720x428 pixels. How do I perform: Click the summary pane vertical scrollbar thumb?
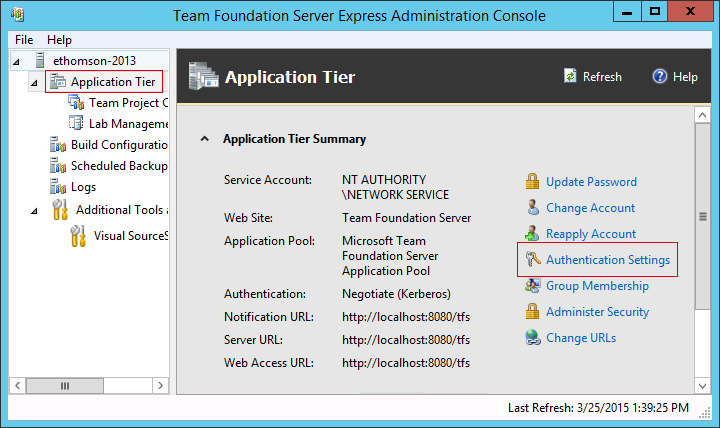point(702,216)
